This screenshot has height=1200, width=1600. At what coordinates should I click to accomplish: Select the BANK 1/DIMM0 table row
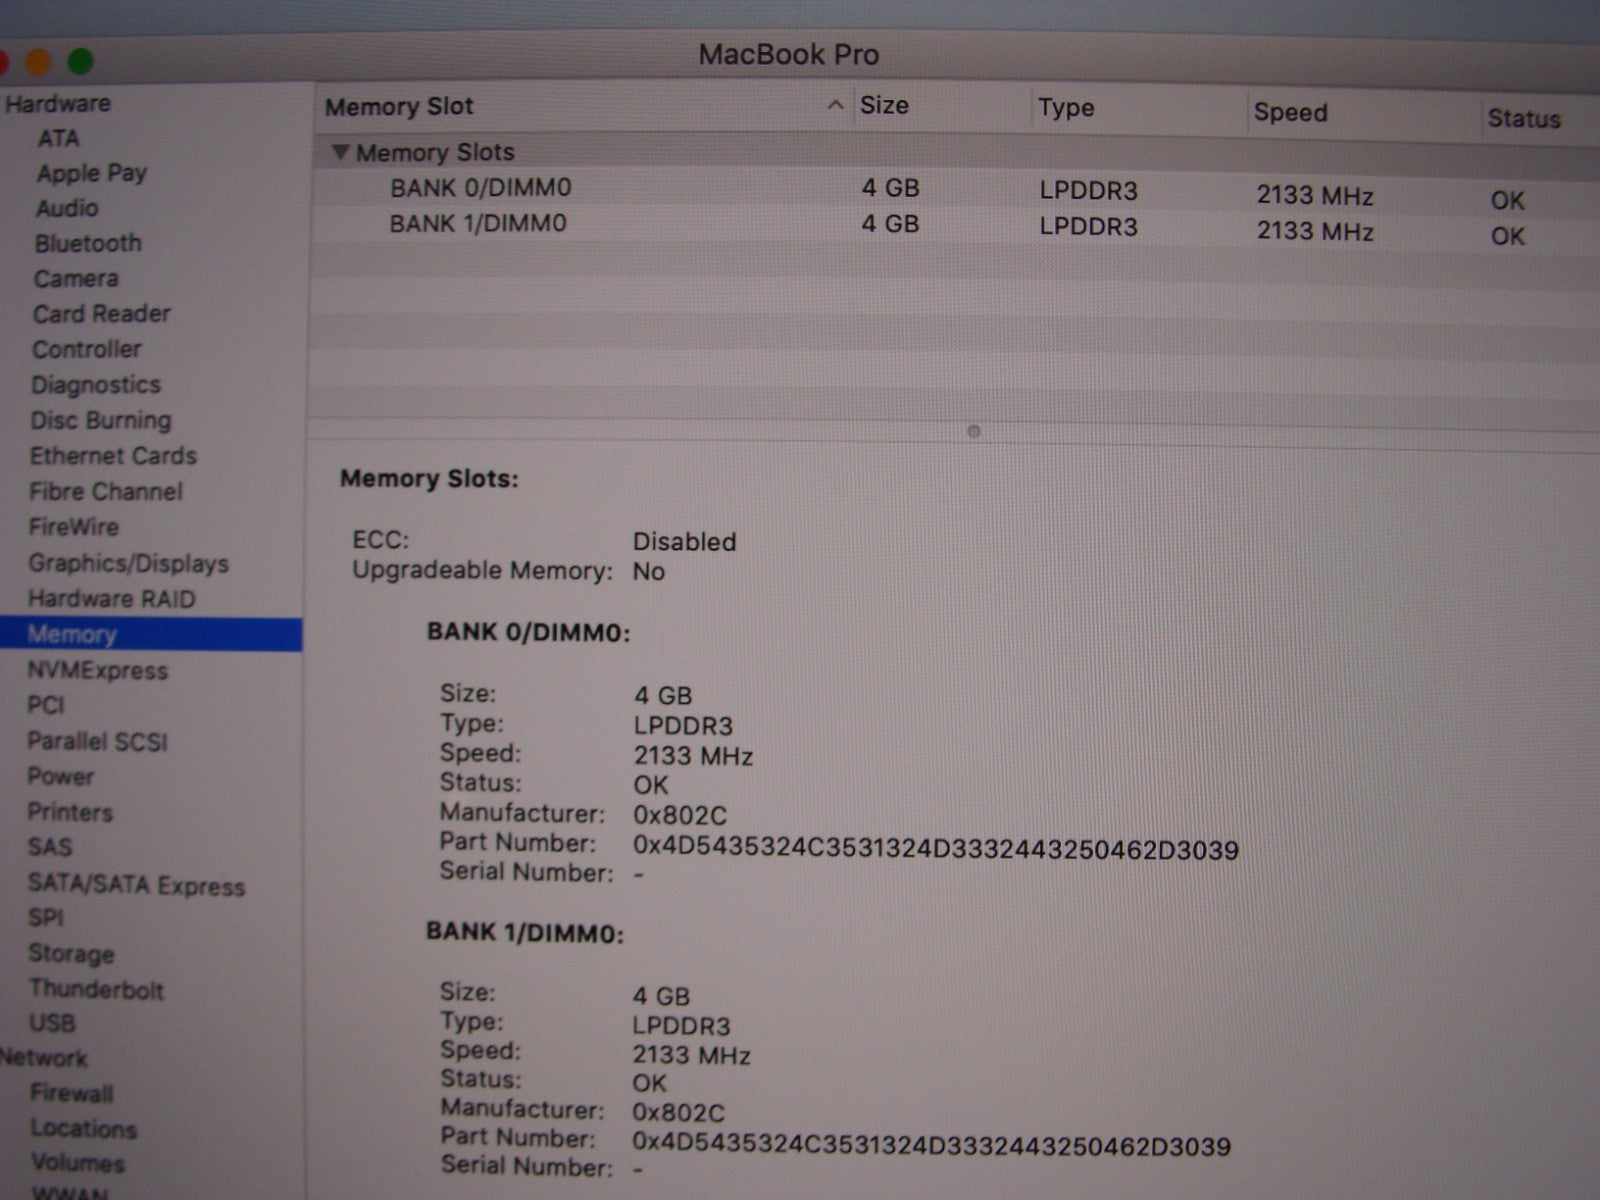(478, 223)
